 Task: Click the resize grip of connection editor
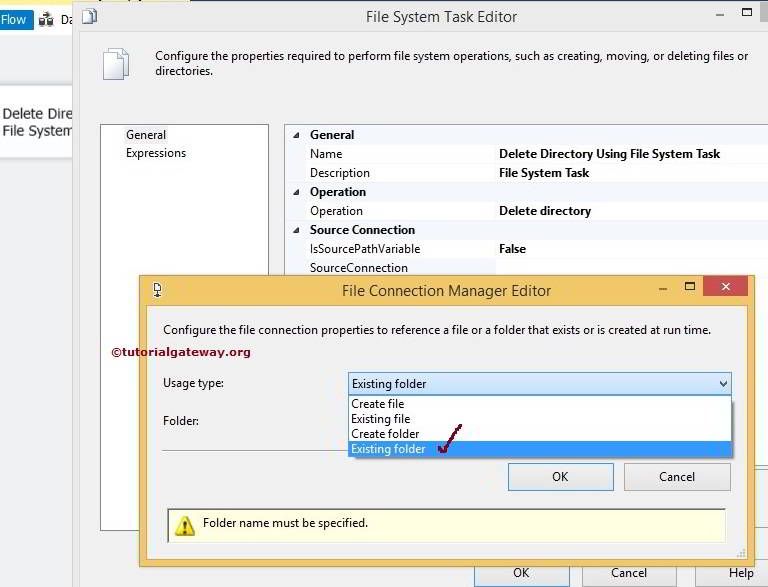pos(741,553)
